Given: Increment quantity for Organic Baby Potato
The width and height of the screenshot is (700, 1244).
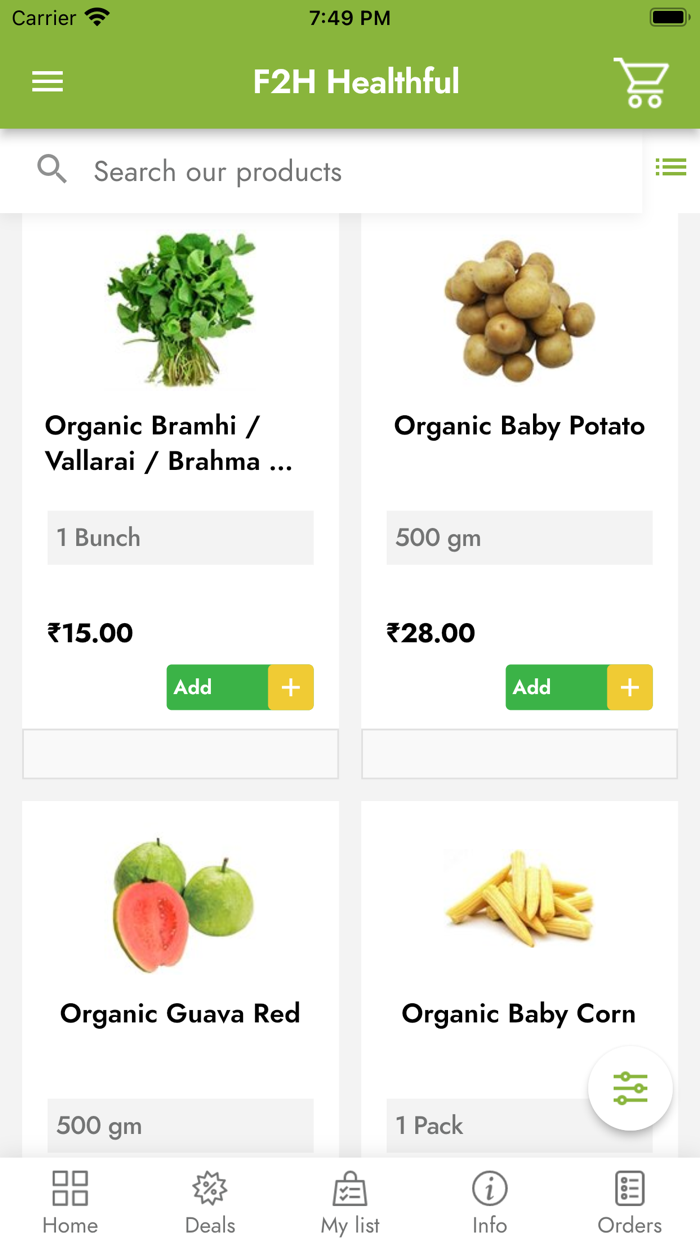Looking at the screenshot, I should coord(630,687).
